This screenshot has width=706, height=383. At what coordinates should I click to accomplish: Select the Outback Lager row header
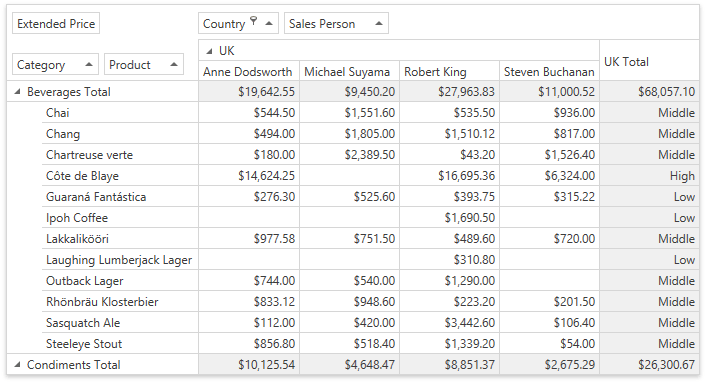click(120, 281)
